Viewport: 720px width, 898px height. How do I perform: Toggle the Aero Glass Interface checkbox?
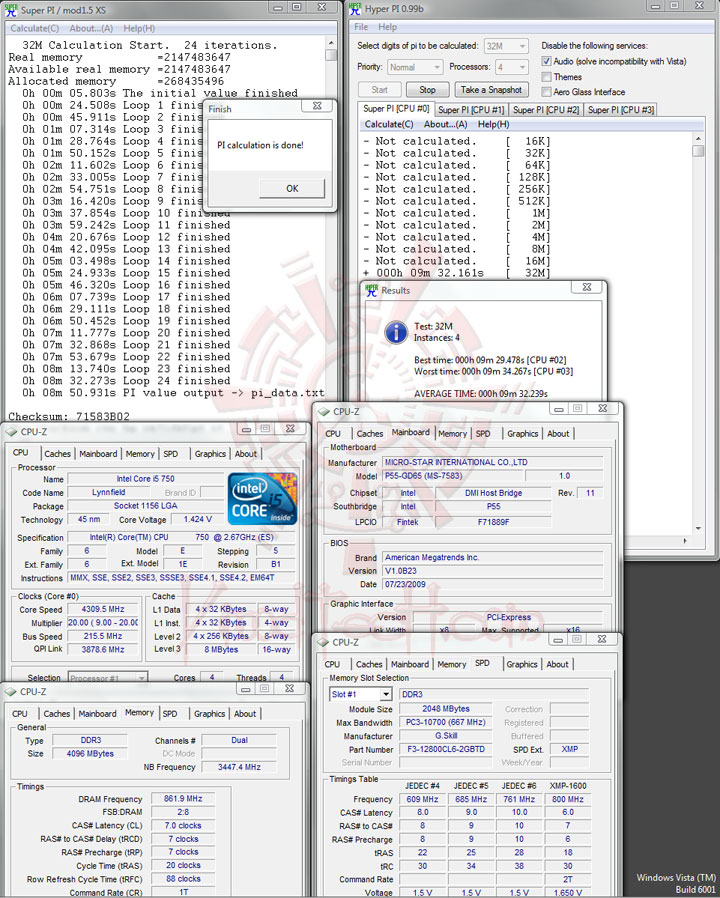546,92
